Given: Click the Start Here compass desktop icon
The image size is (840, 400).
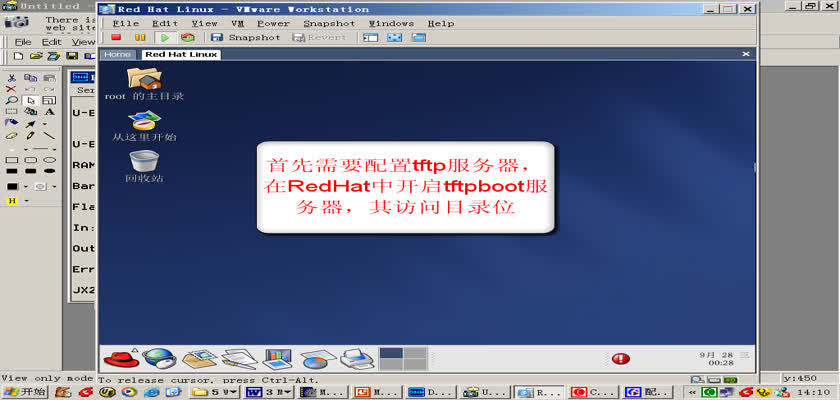Looking at the screenshot, I should click(144, 125).
